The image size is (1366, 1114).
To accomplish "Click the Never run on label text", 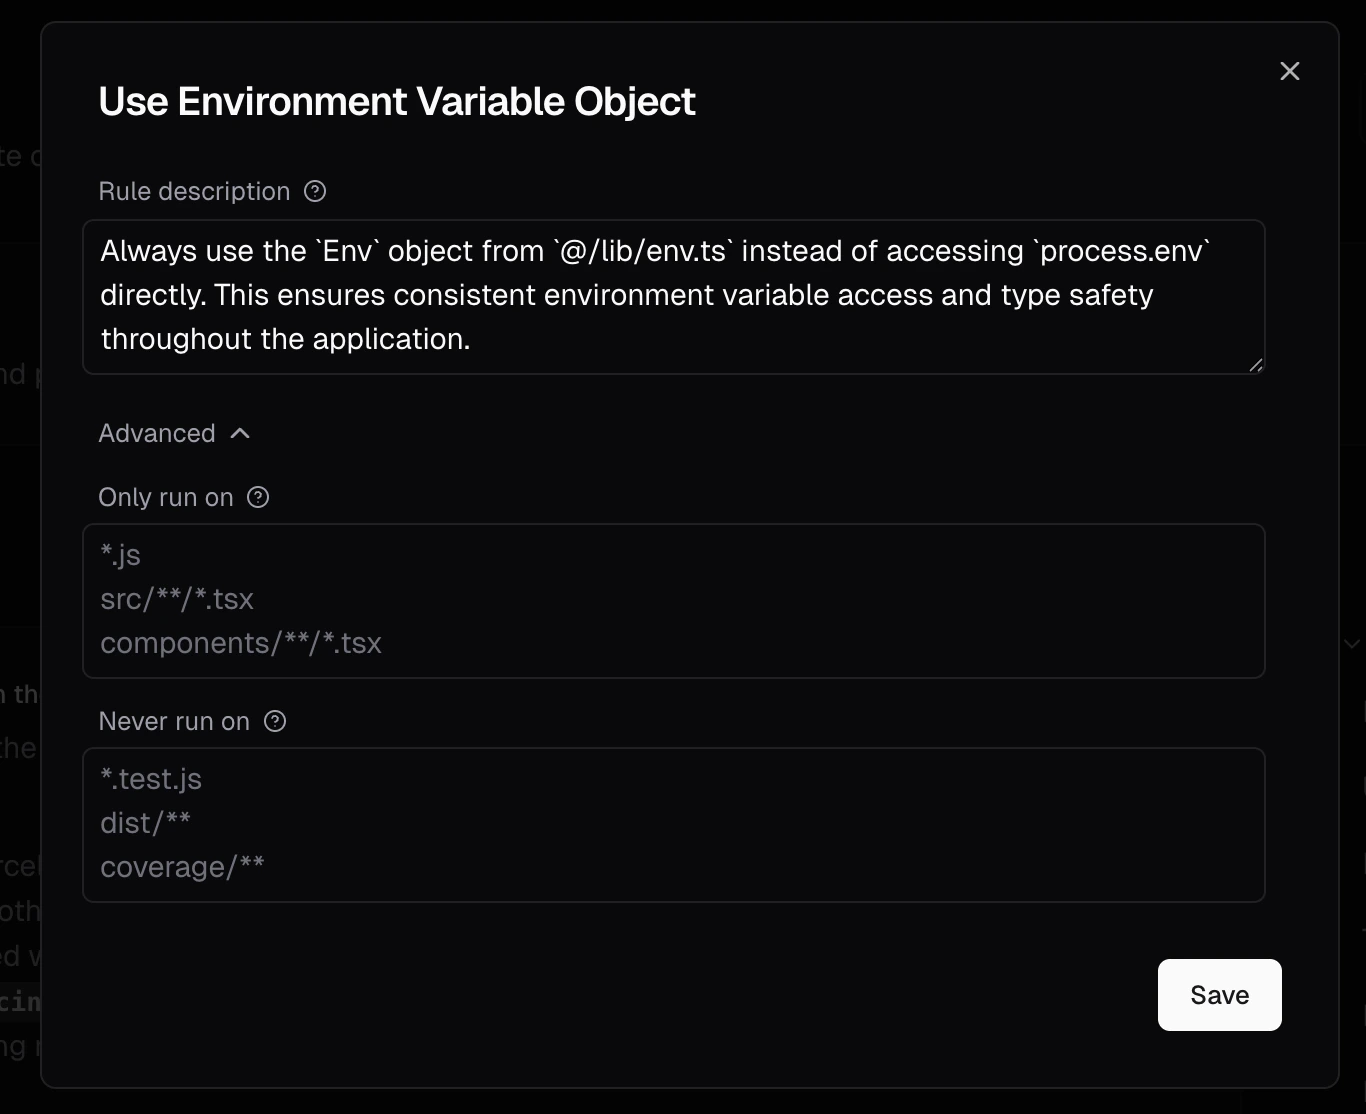I will (174, 721).
